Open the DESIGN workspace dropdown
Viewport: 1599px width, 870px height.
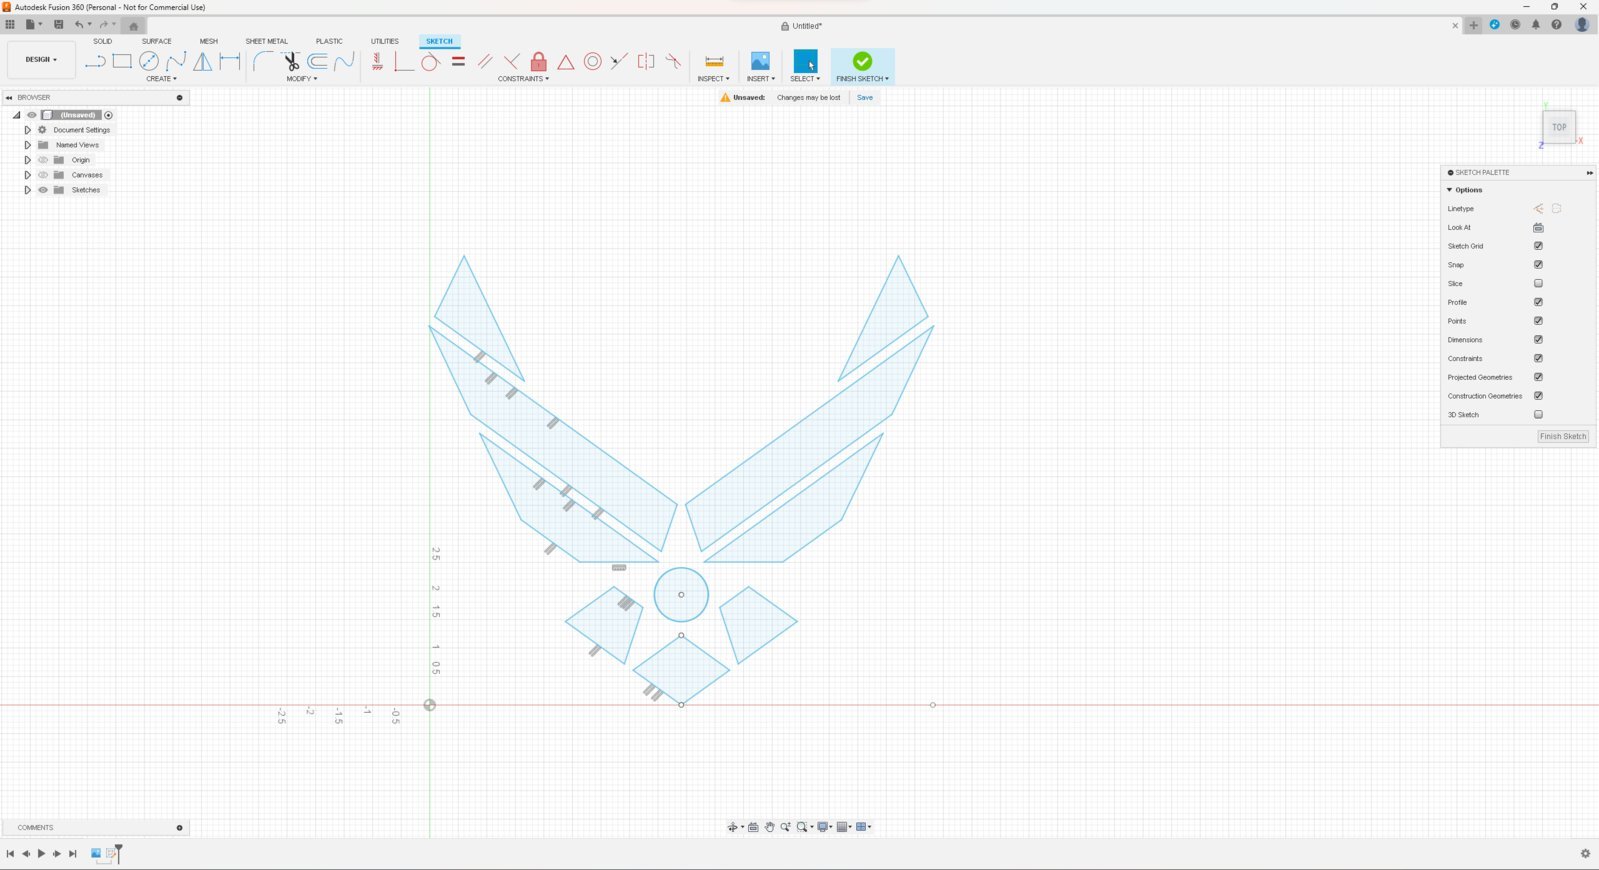click(x=41, y=60)
